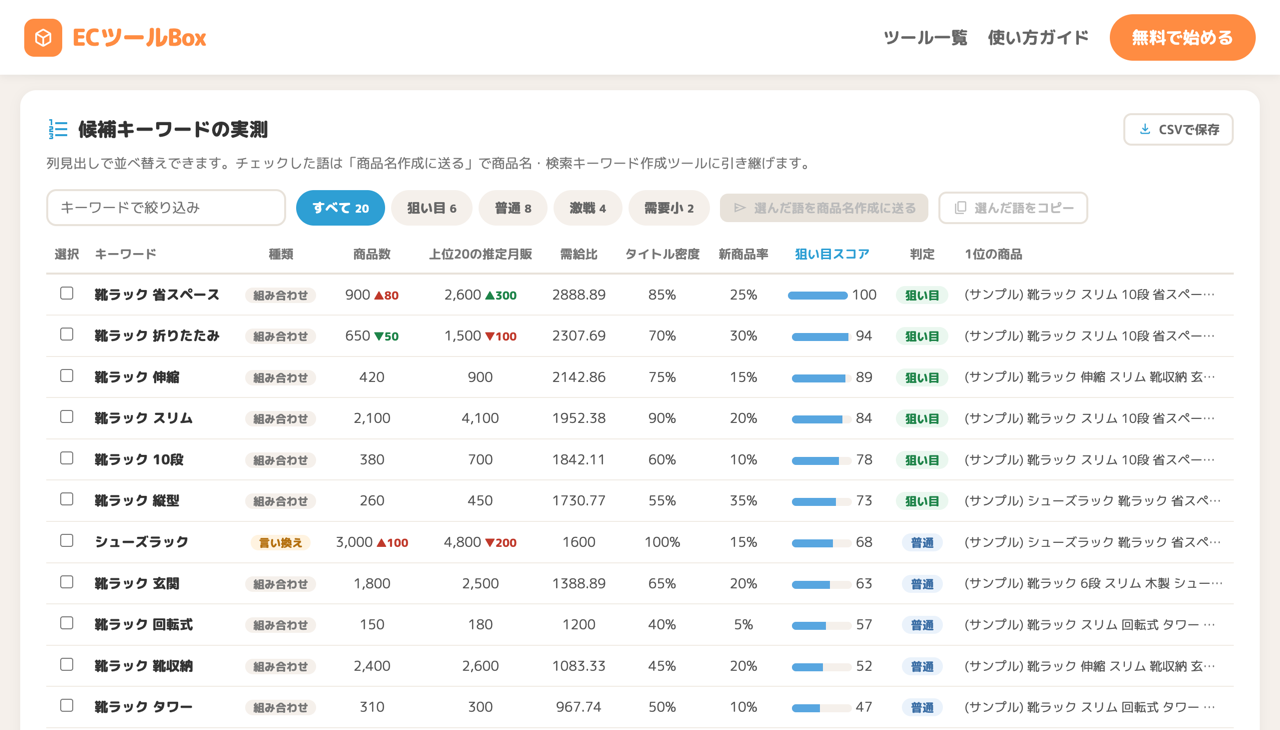This screenshot has height=730, width=1280.
Task: Click the ECツールBox cube logo icon
Action: pyautogui.click(x=43, y=38)
